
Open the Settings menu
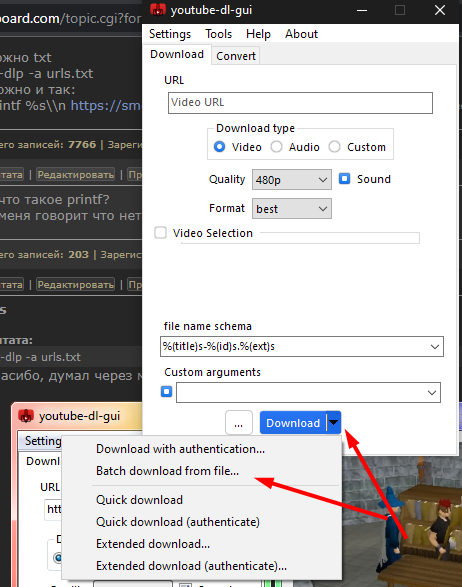click(x=170, y=34)
